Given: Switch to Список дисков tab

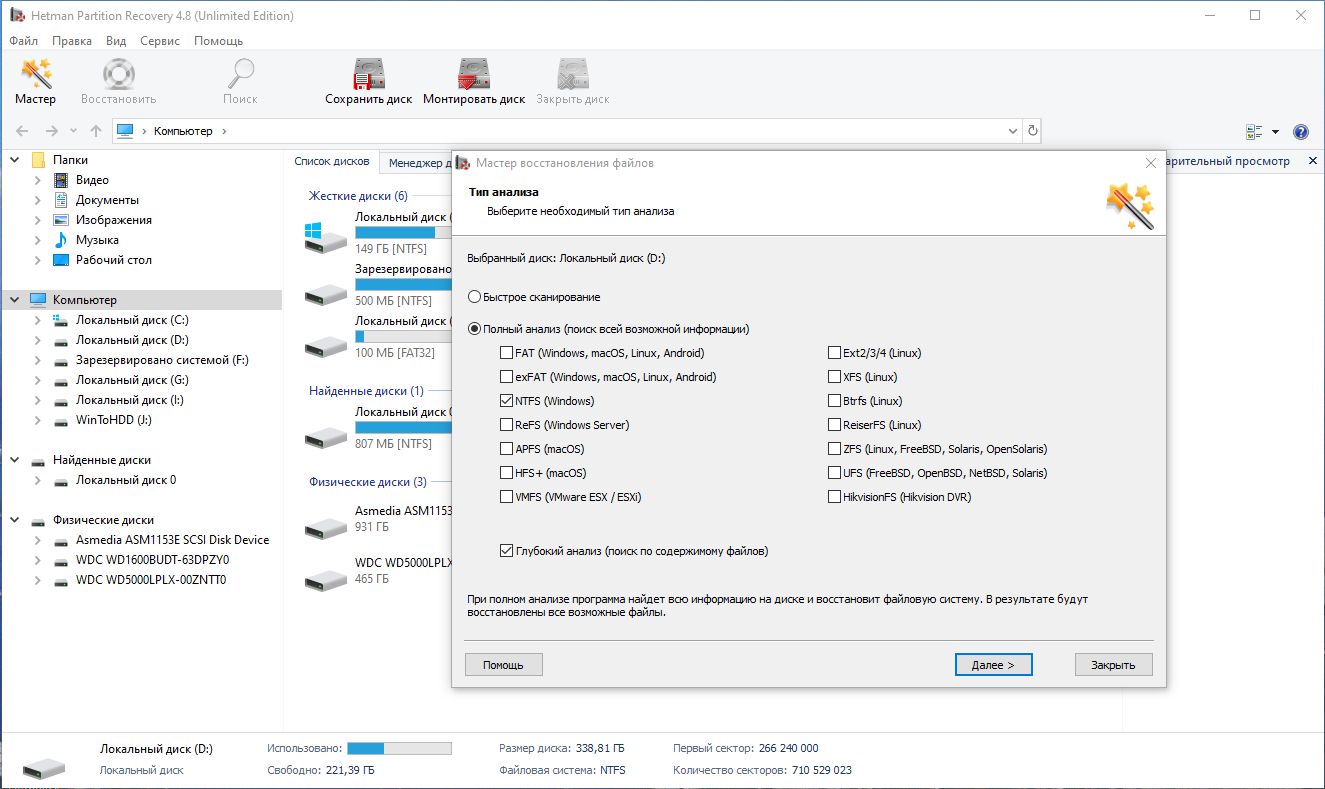Looking at the screenshot, I should (332, 161).
